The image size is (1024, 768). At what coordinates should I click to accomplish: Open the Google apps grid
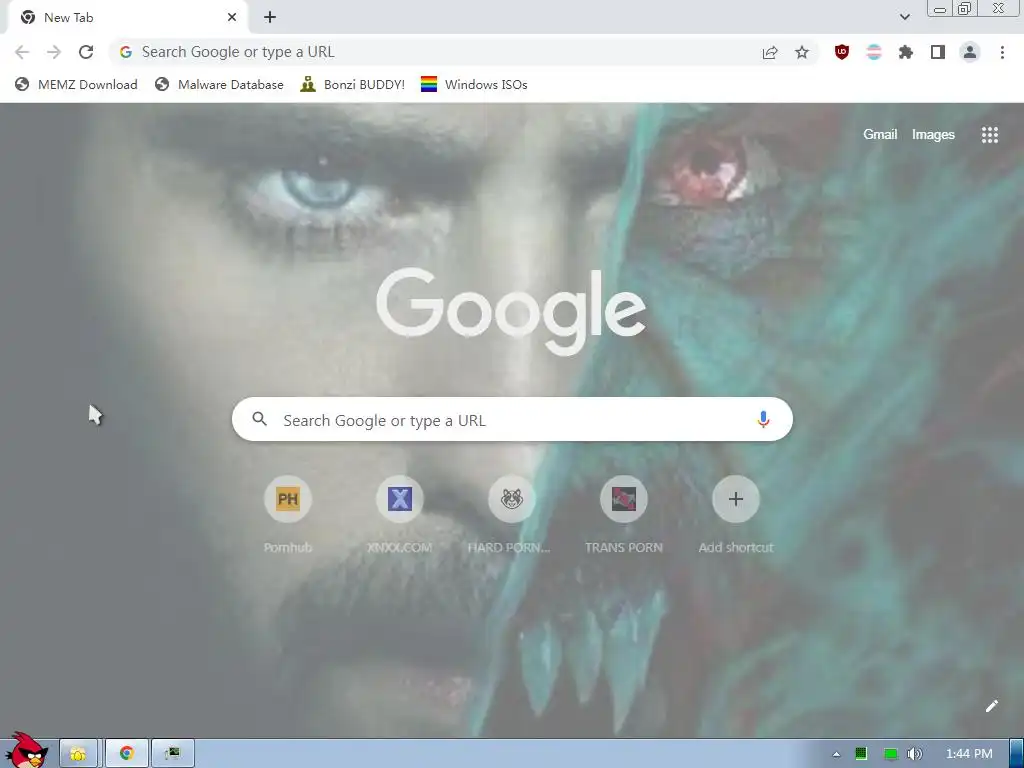[989, 135]
